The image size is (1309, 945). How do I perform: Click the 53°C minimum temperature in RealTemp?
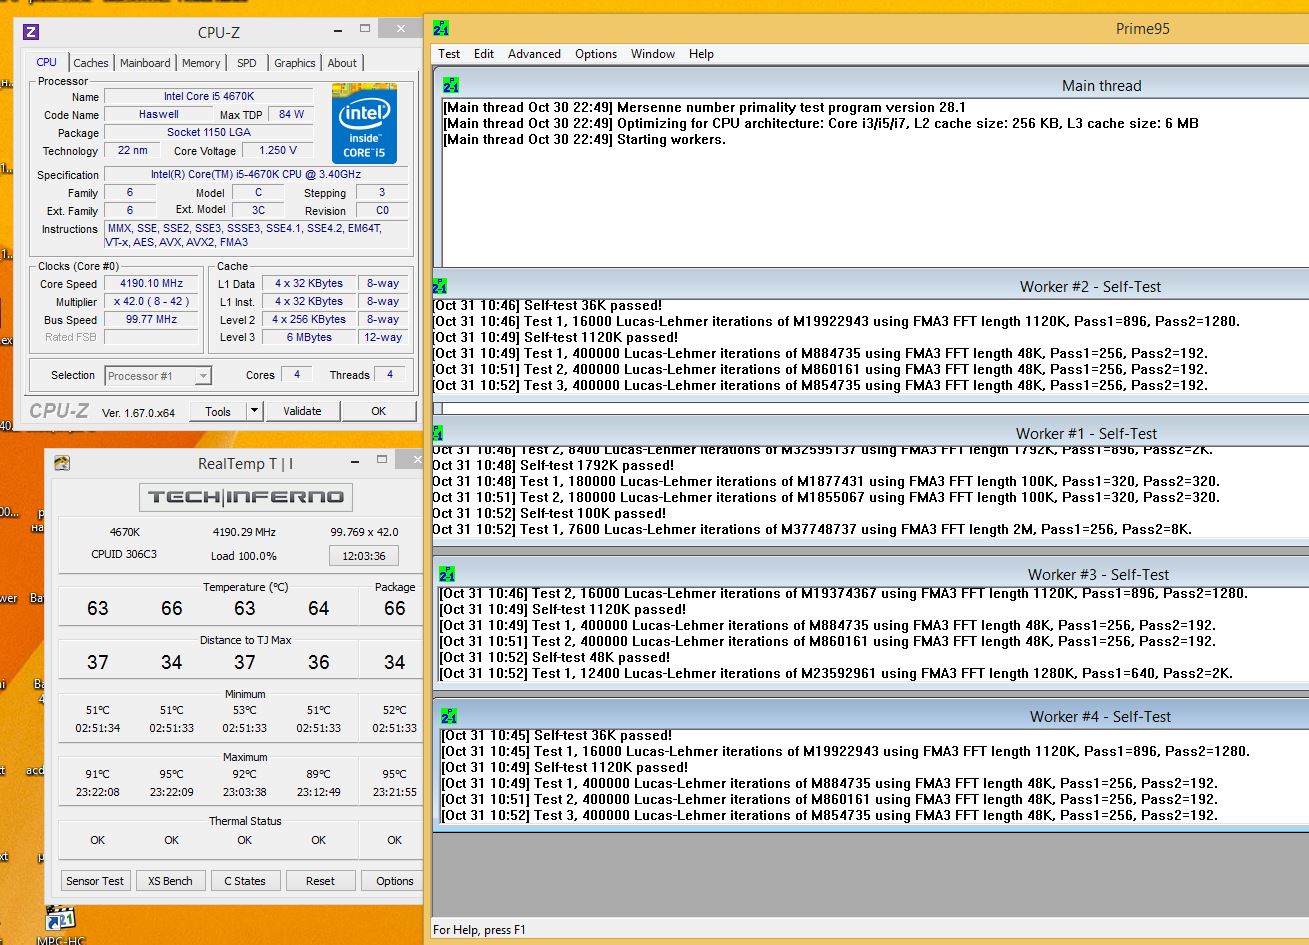(245, 710)
